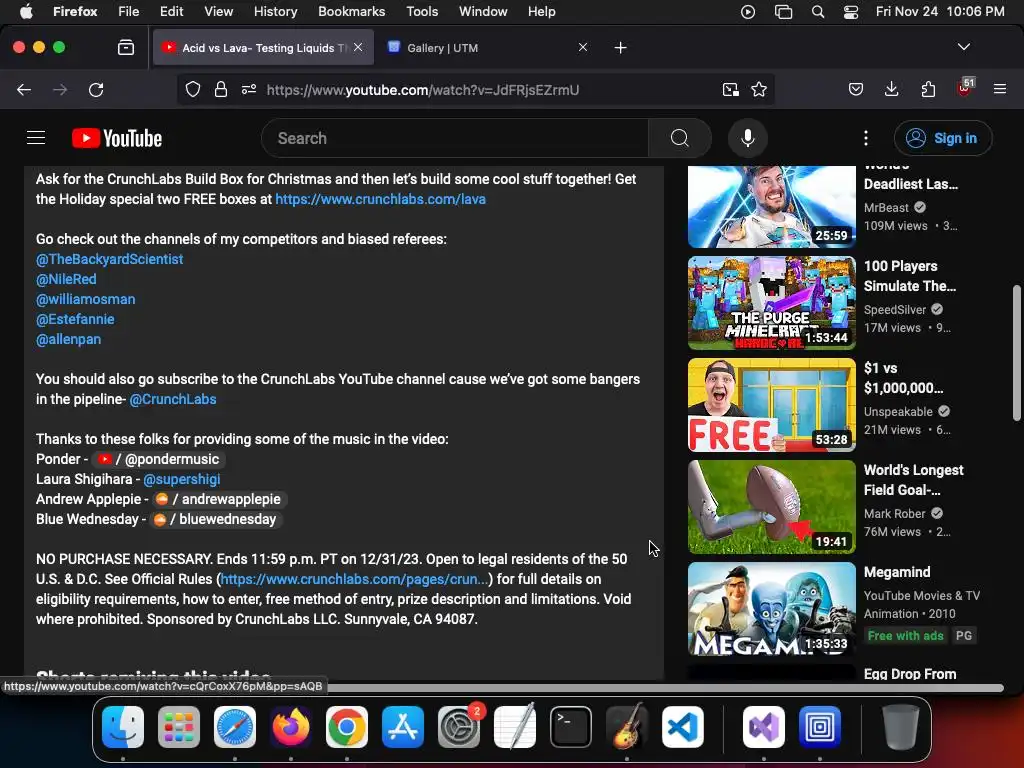Open Google Chrome from the Dock
Image resolution: width=1024 pixels, height=768 pixels.
point(347,727)
